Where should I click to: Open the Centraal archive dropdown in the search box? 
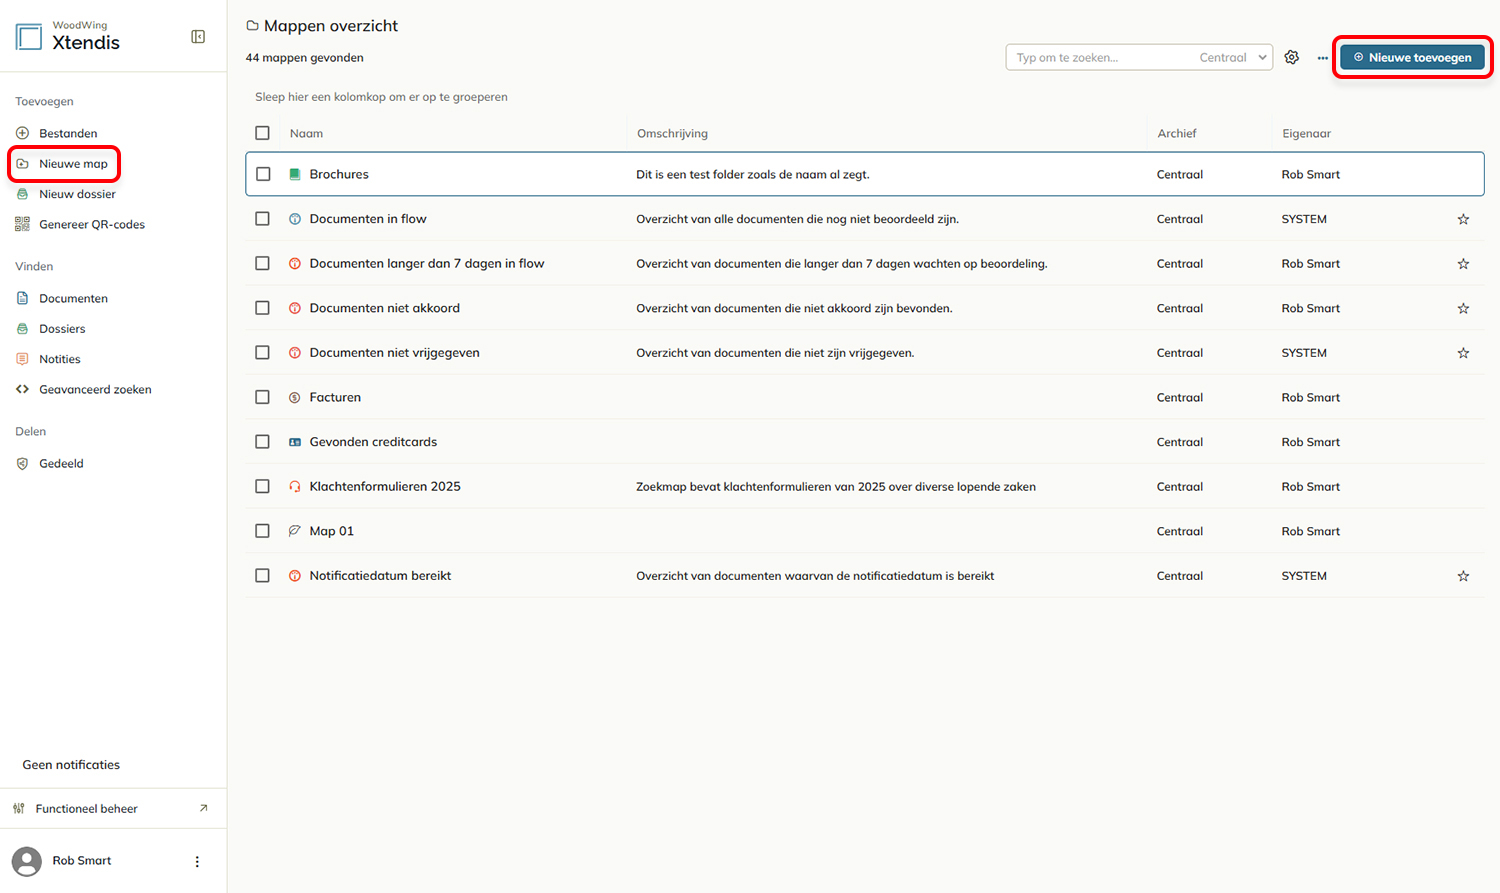pos(1233,58)
